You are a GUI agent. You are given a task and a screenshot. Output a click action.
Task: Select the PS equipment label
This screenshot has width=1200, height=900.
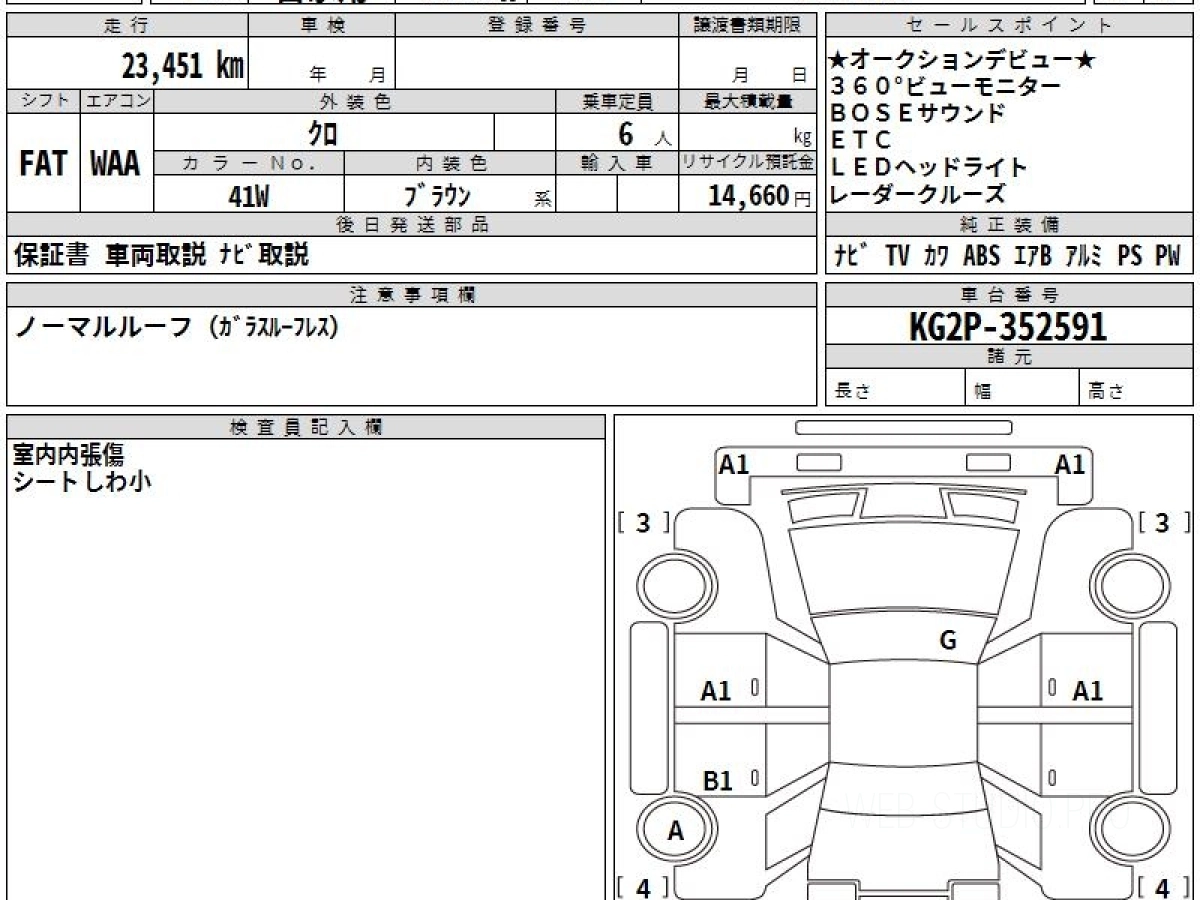click(1130, 256)
